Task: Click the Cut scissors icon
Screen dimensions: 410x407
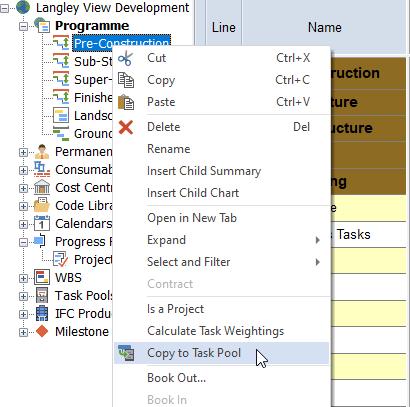Action: 126,58
